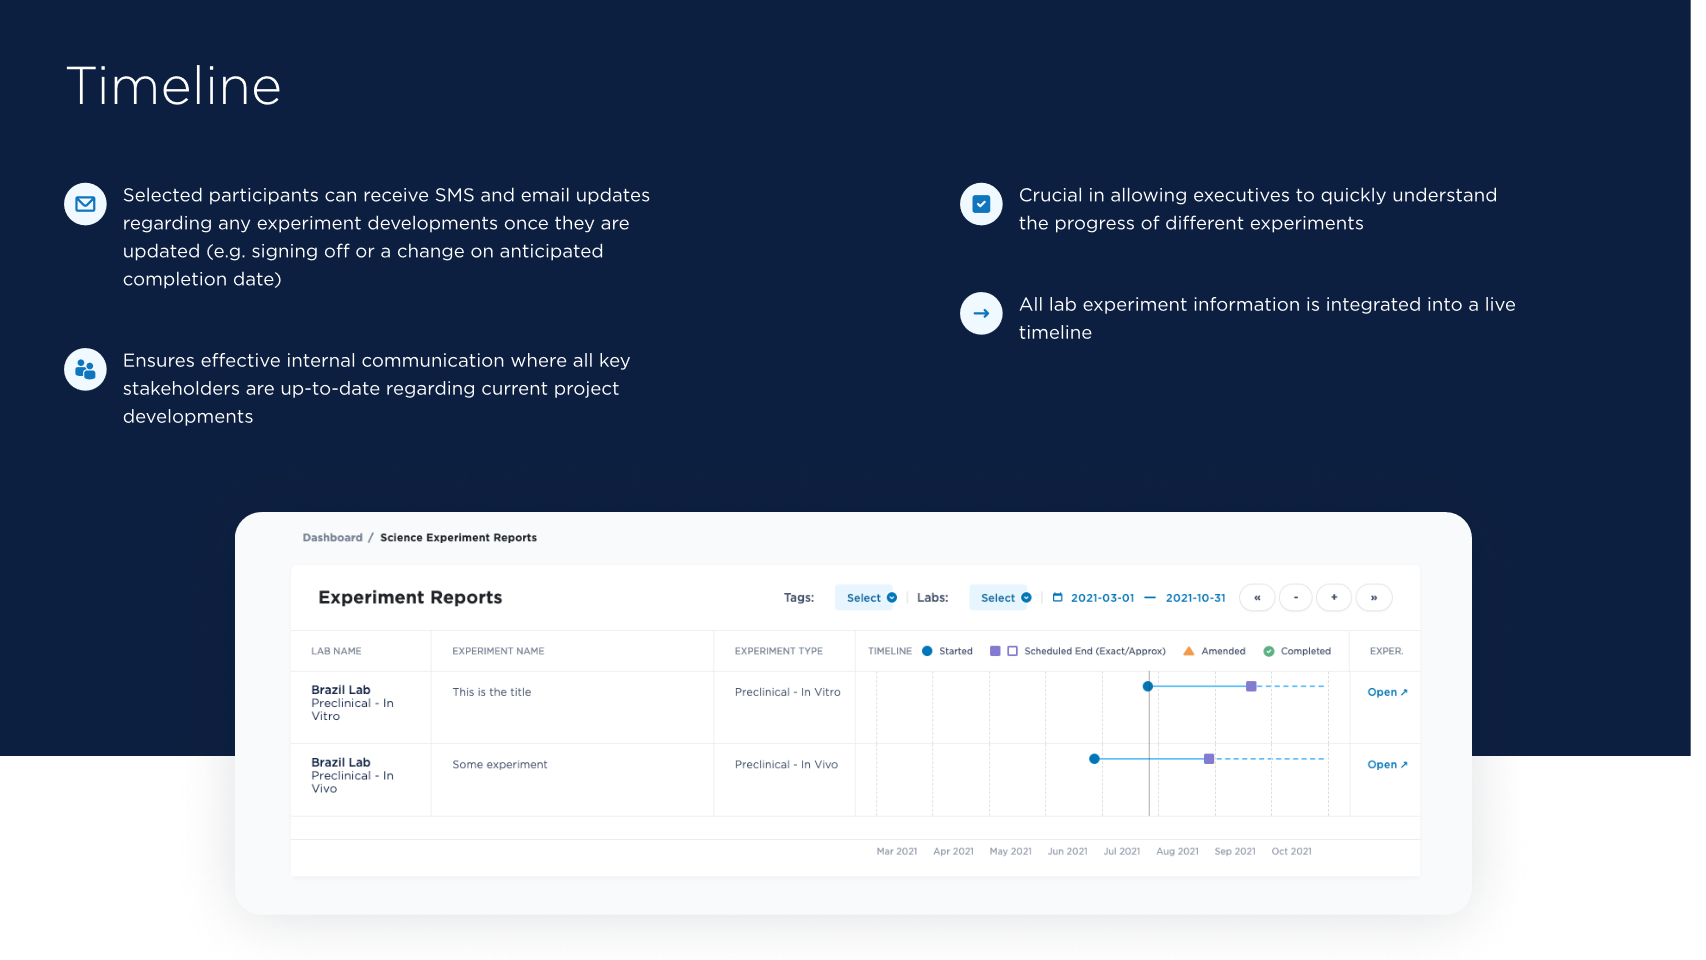Zoom out timeline with minus button
This screenshot has width=1706, height=960.
pyautogui.click(x=1296, y=597)
